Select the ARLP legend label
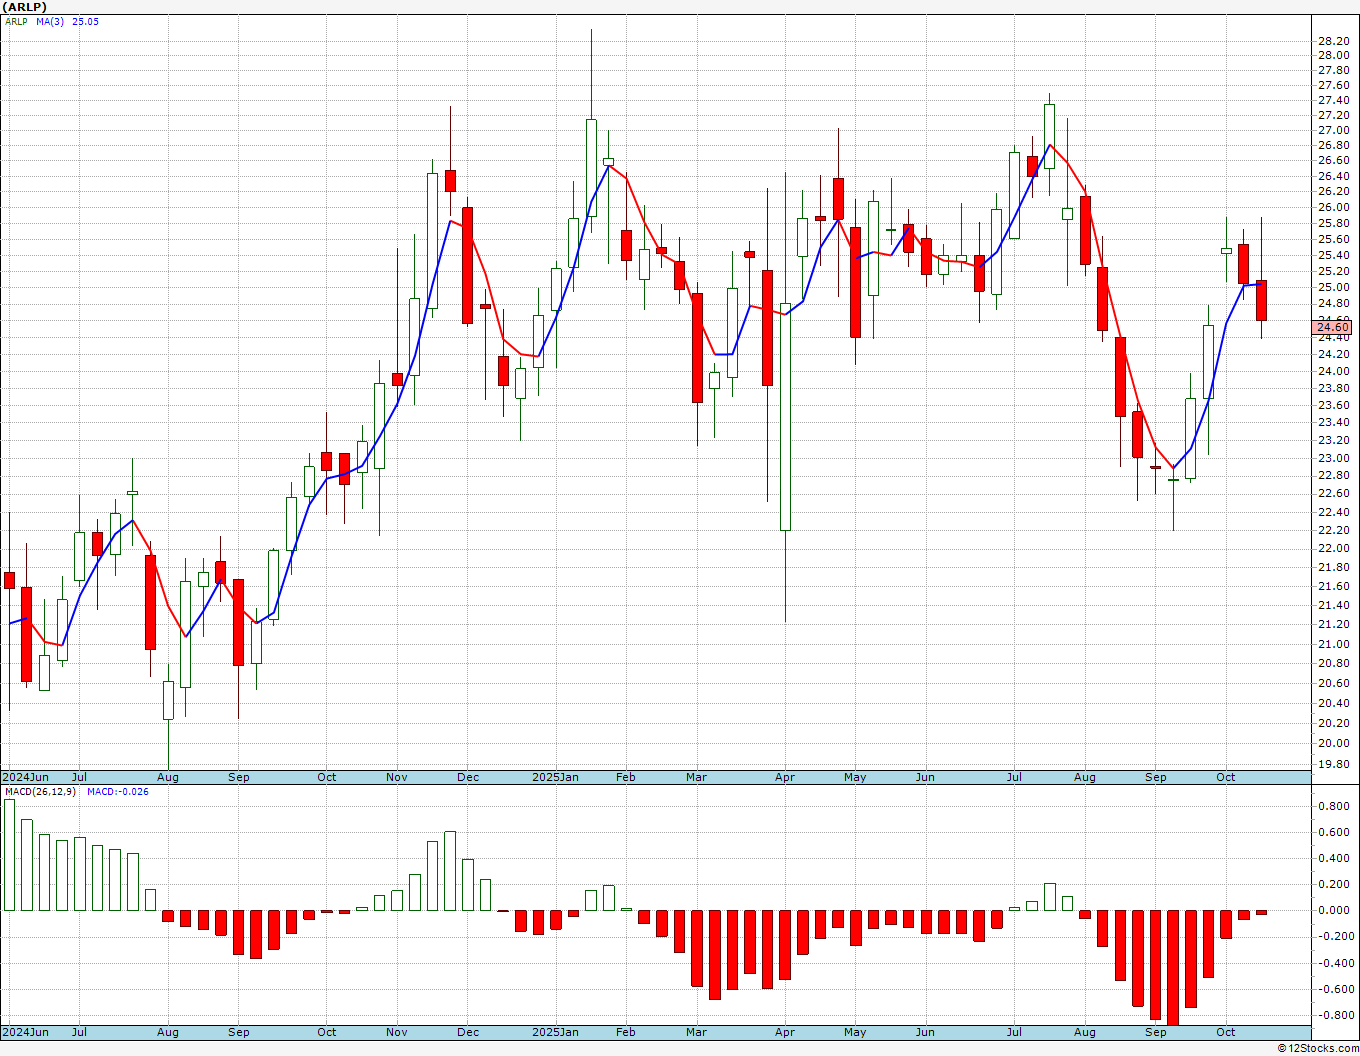This screenshot has height=1056, width=1360. (x=16, y=21)
